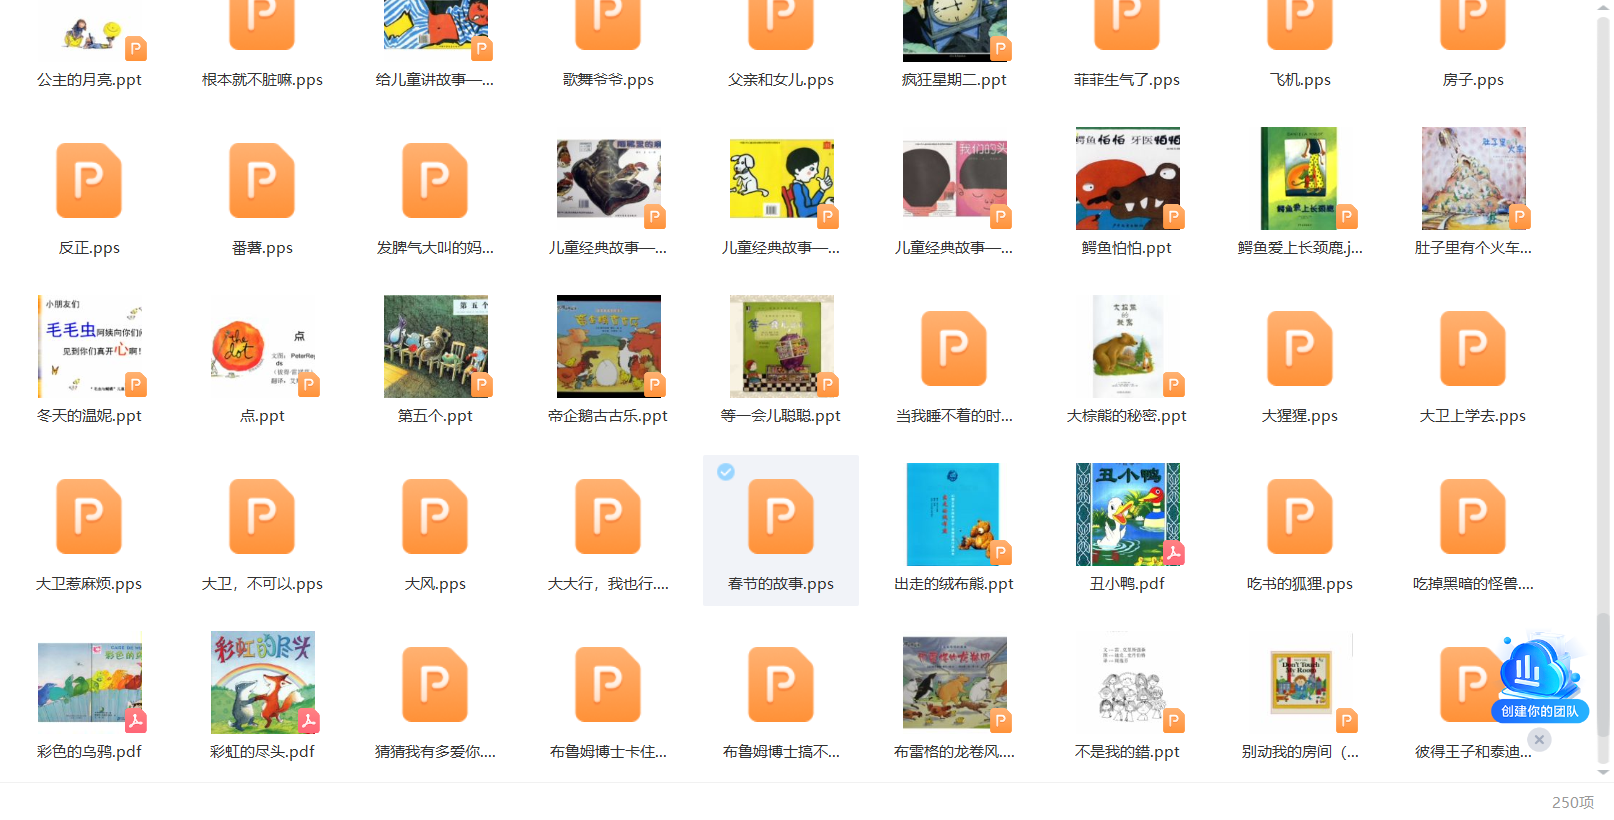Uncheck the 春节的故事.pps selection checkbox

pos(726,472)
